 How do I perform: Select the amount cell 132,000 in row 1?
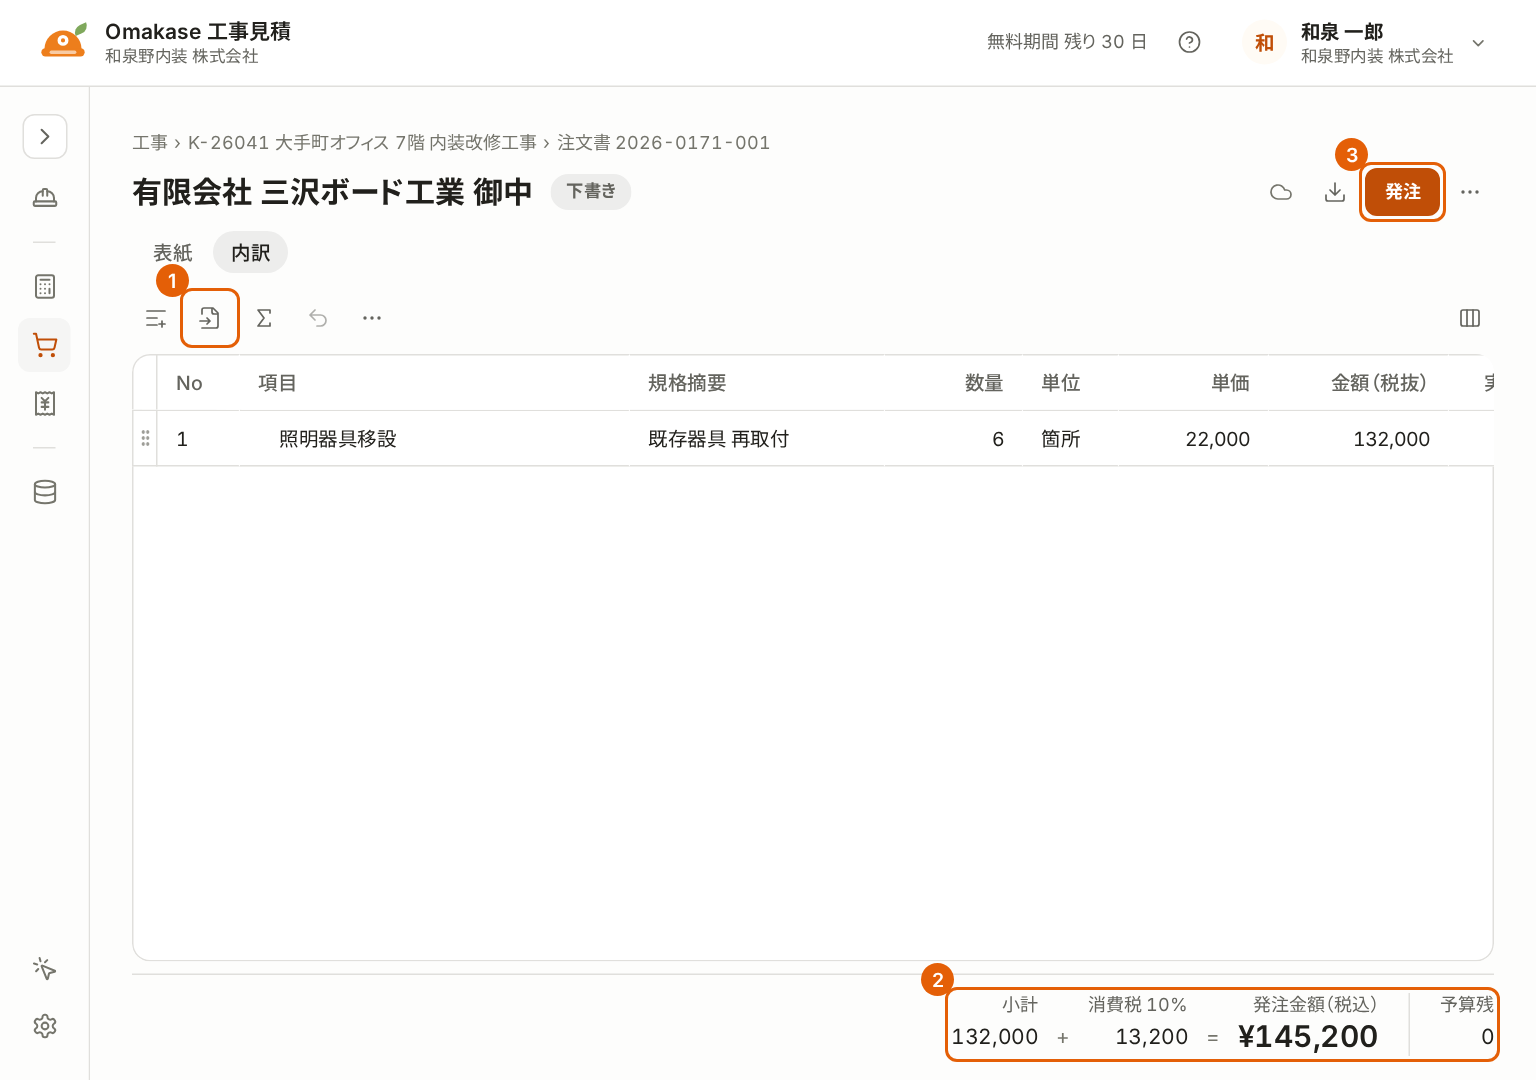(1358, 439)
